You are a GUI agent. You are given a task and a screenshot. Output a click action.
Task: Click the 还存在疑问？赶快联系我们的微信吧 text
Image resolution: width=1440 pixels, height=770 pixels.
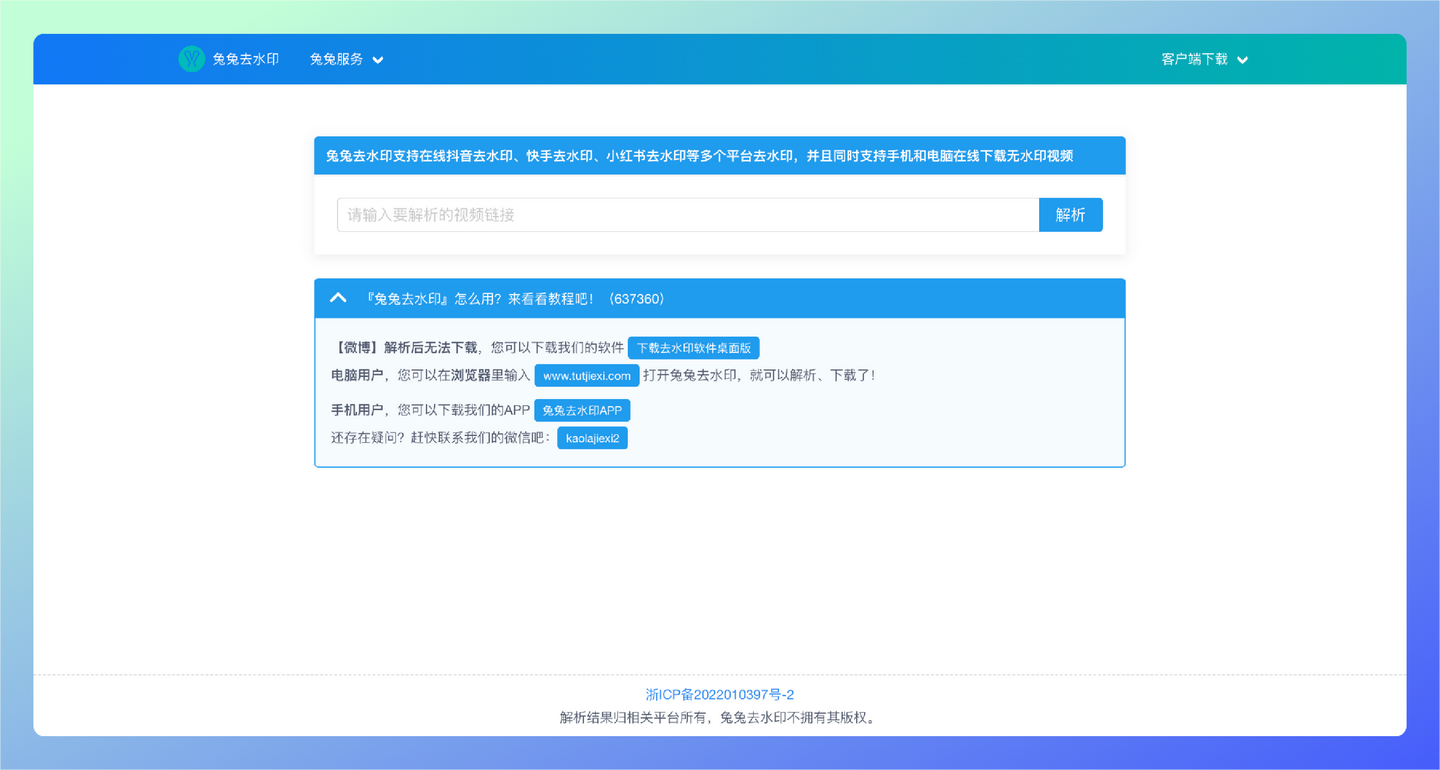[x=441, y=438]
